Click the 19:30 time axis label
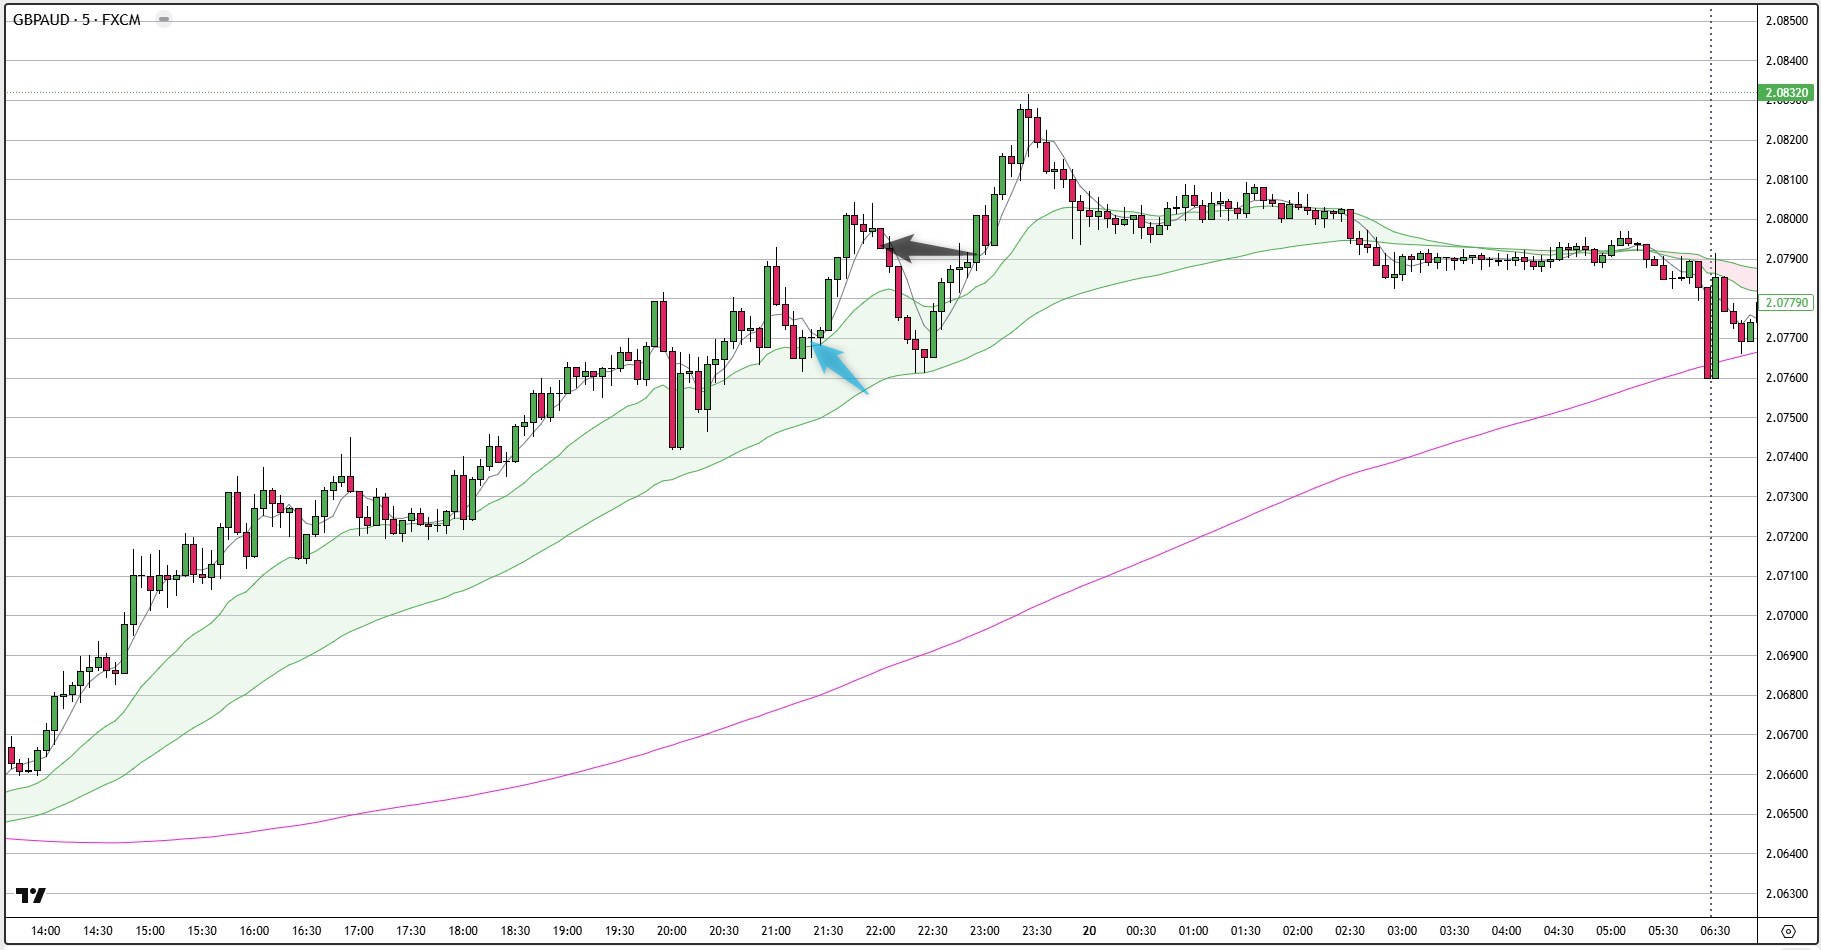The height and width of the screenshot is (950, 1821). (x=619, y=931)
